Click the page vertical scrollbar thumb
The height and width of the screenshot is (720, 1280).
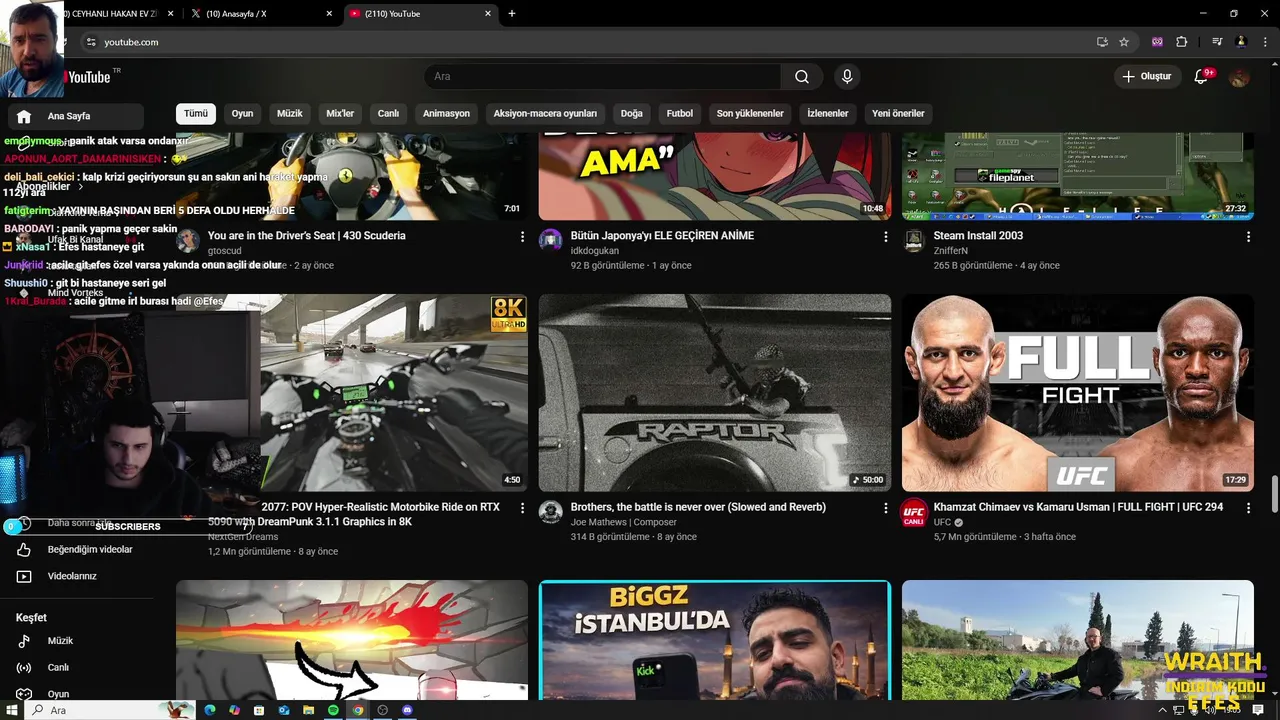click(x=1275, y=495)
